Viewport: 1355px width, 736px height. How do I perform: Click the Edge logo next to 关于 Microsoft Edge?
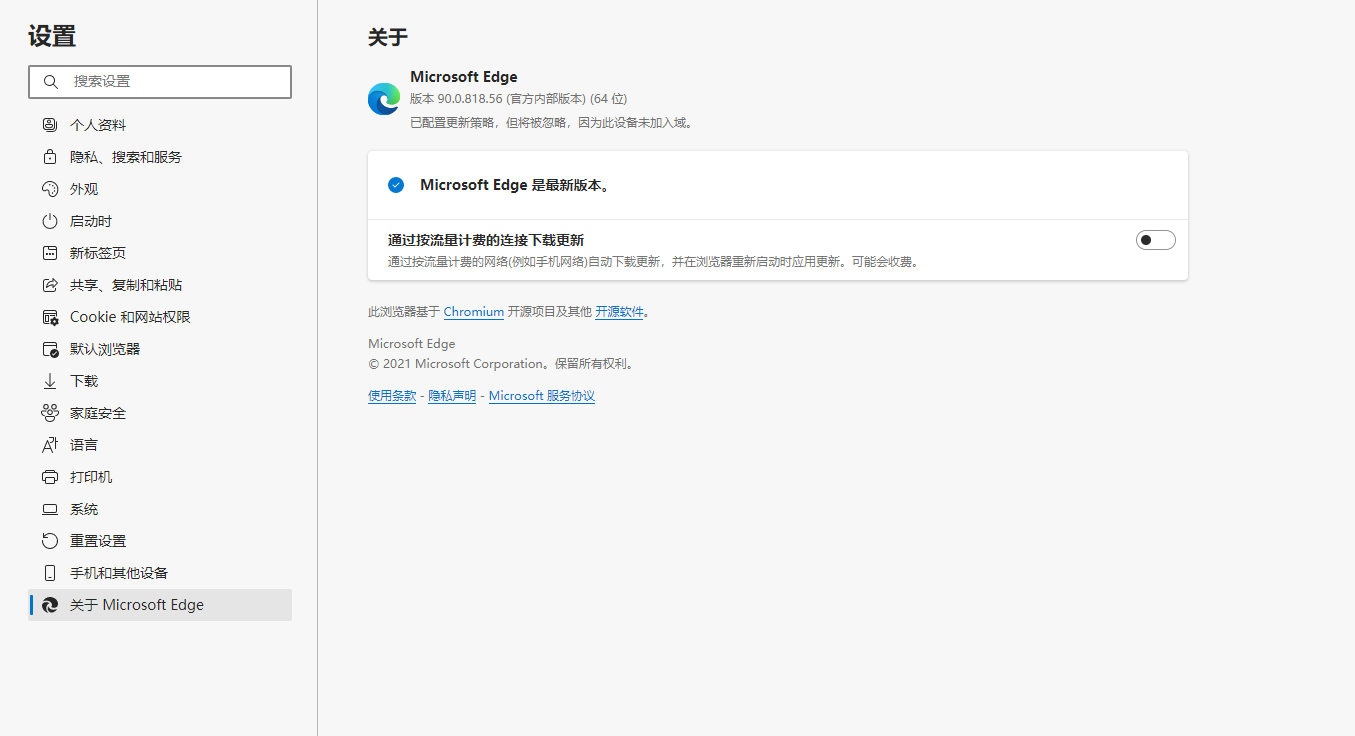click(x=50, y=604)
